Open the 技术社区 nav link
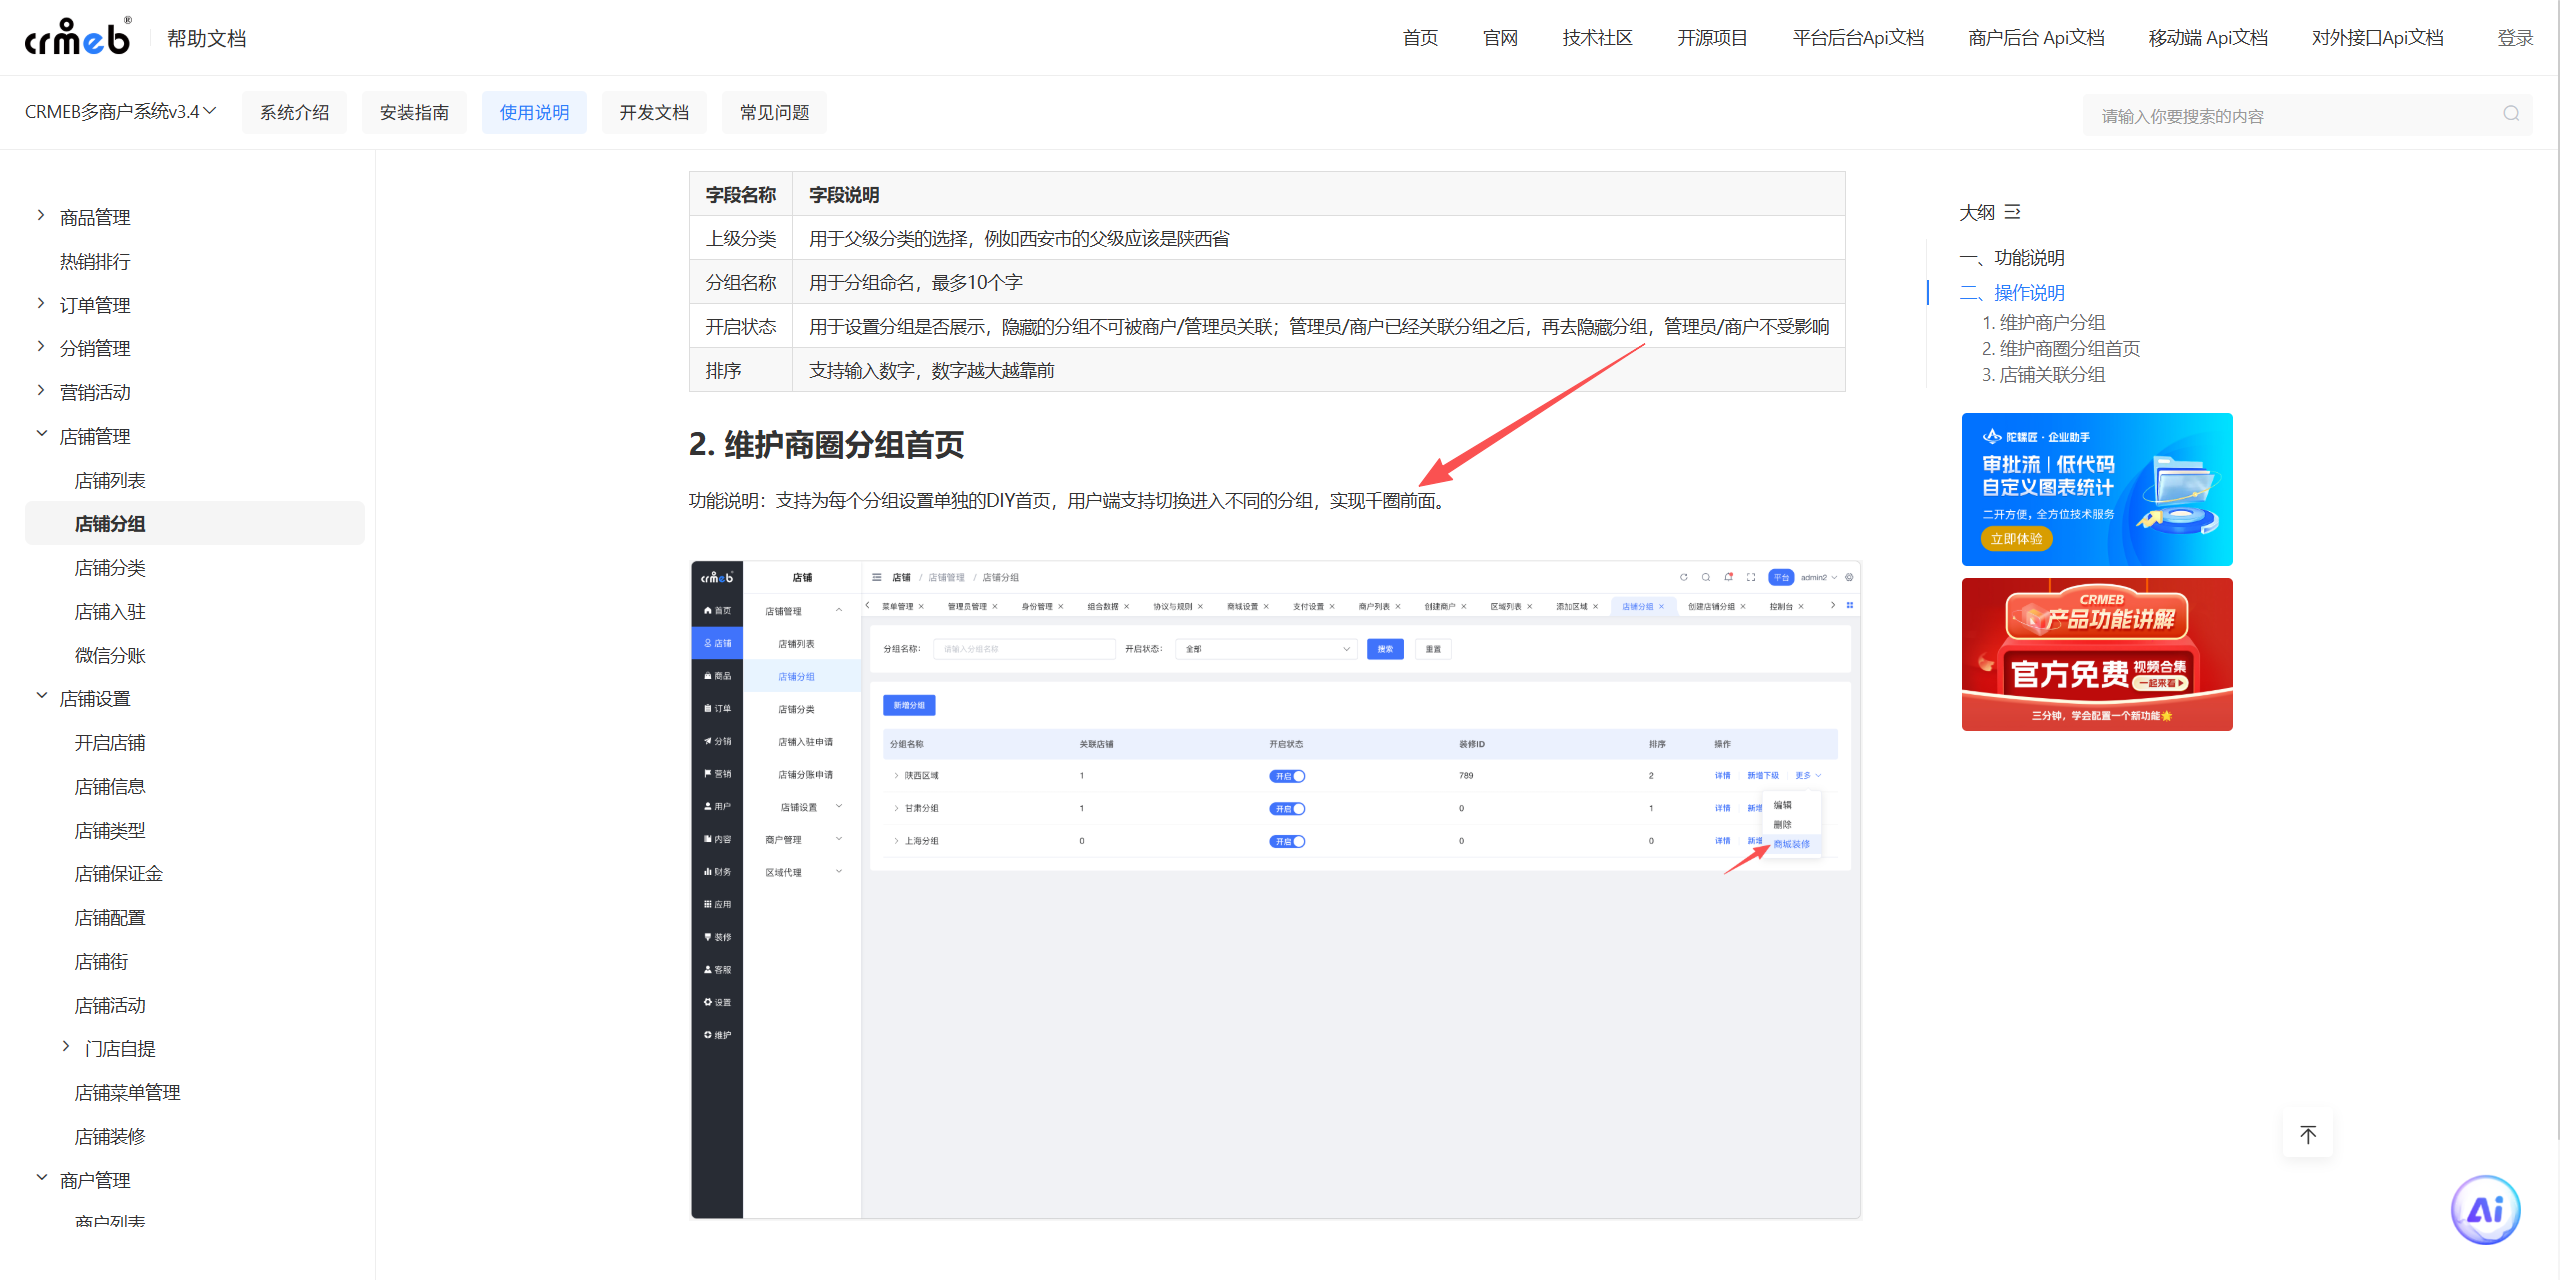This screenshot has width=2560, height=1280. pos(1597,38)
